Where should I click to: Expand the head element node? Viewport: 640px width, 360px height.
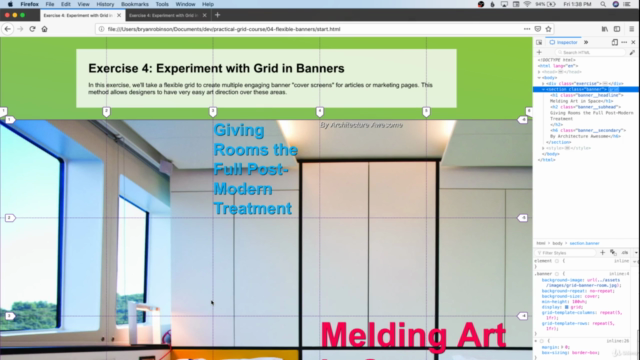[x=539, y=72]
